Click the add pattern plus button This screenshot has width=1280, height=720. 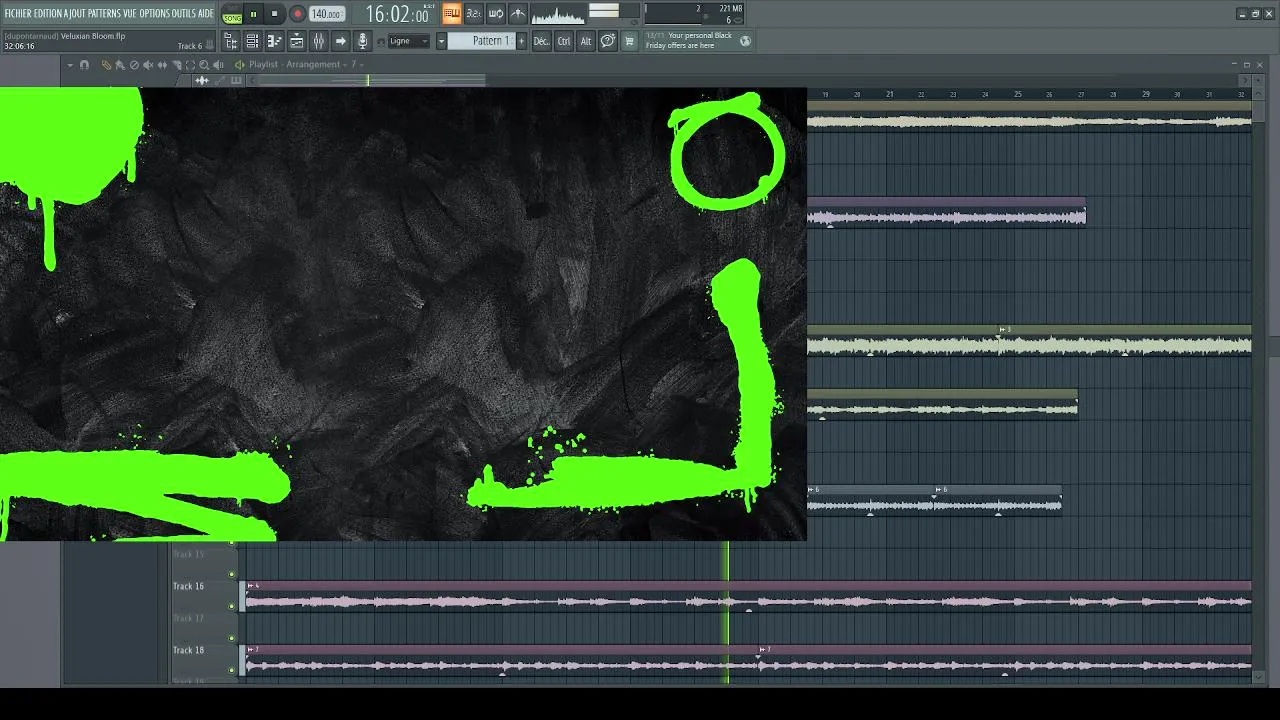pyautogui.click(x=521, y=41)
